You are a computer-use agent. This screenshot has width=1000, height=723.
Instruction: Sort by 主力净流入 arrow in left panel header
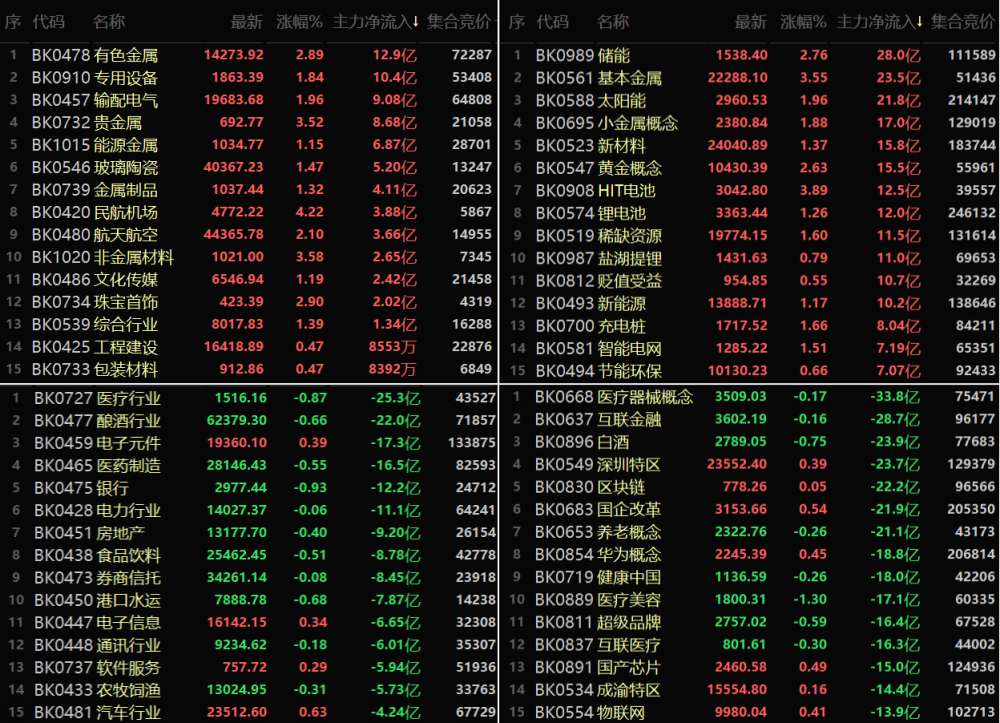pyautogui.click(x=416, y=22)
